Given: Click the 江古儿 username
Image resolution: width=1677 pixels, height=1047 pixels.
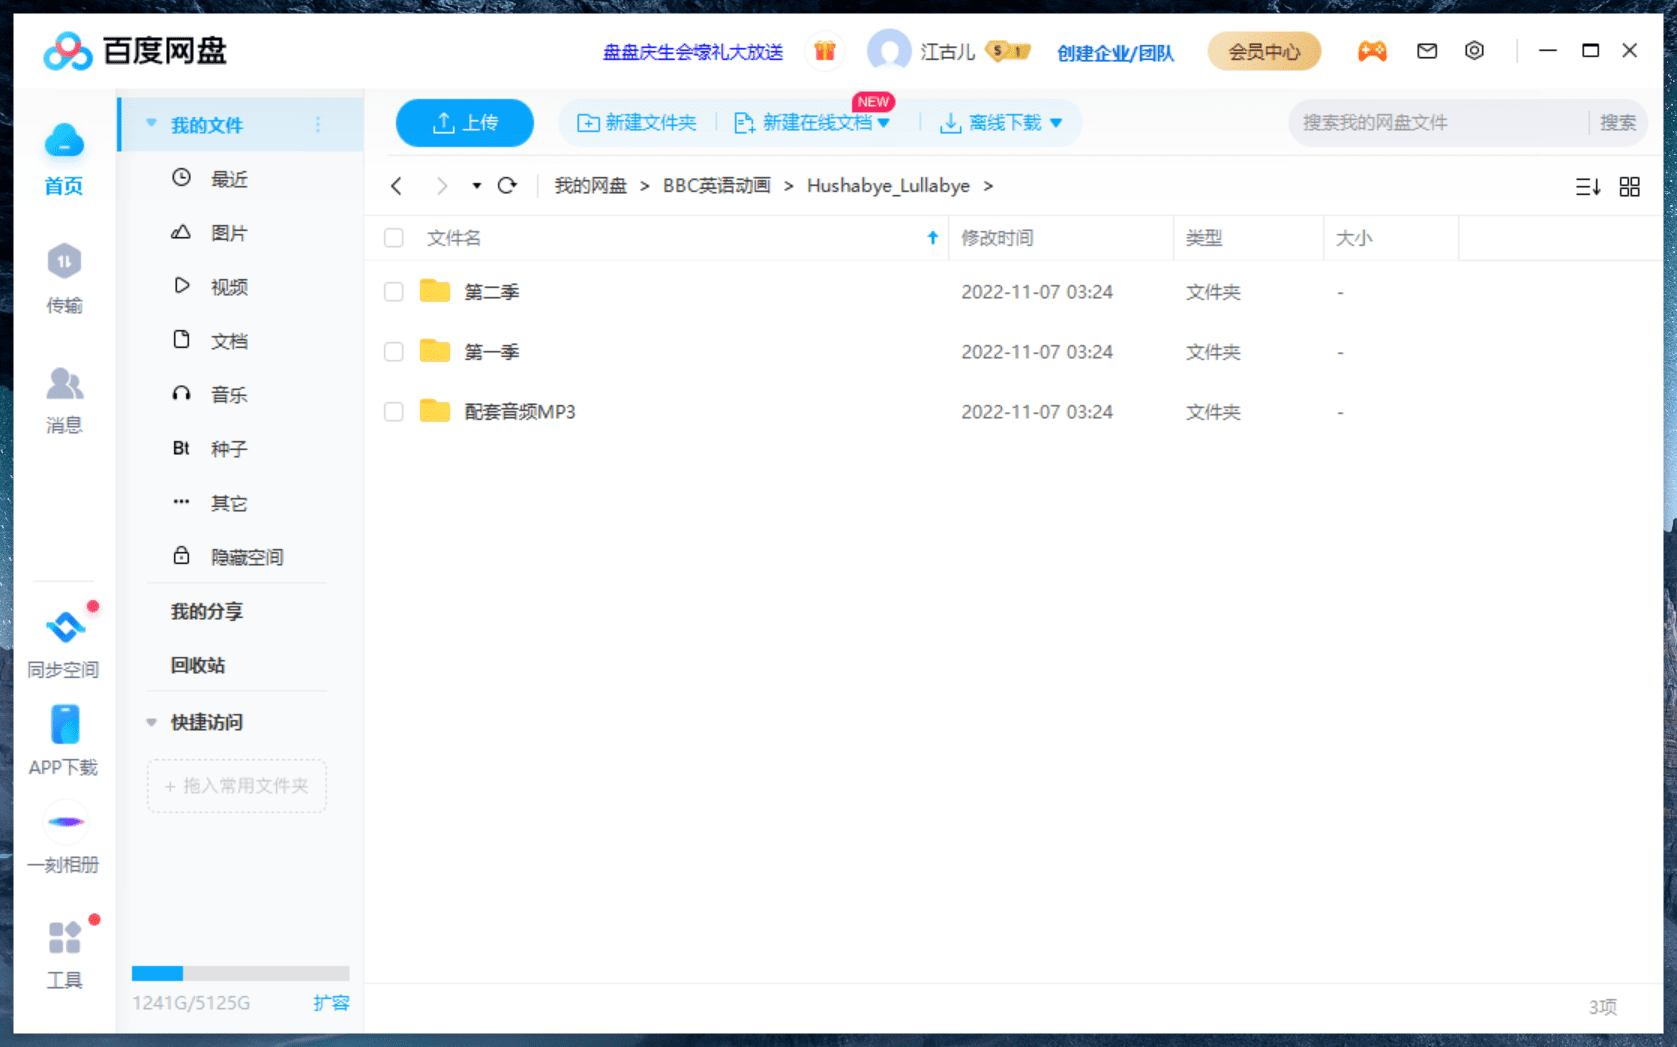Looking at the screenshot, I should tap(947, 52).
